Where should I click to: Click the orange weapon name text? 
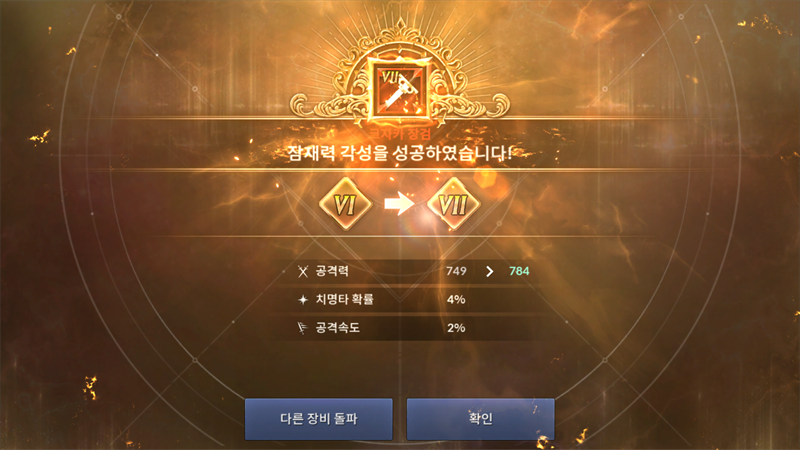(x=400, y=134)
